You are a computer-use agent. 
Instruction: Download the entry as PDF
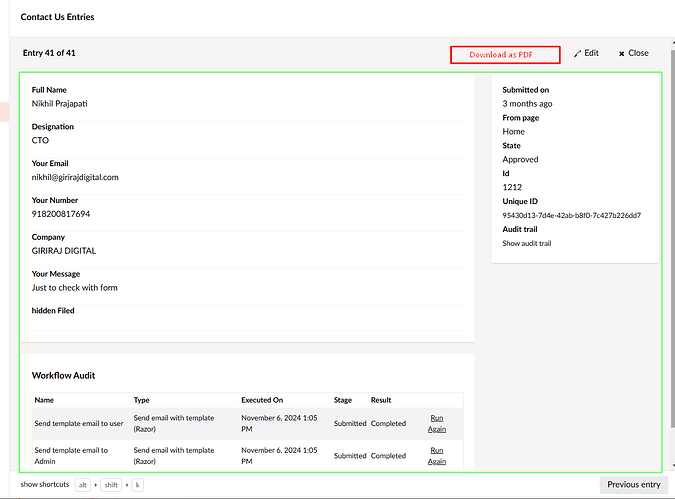point(504,55)
